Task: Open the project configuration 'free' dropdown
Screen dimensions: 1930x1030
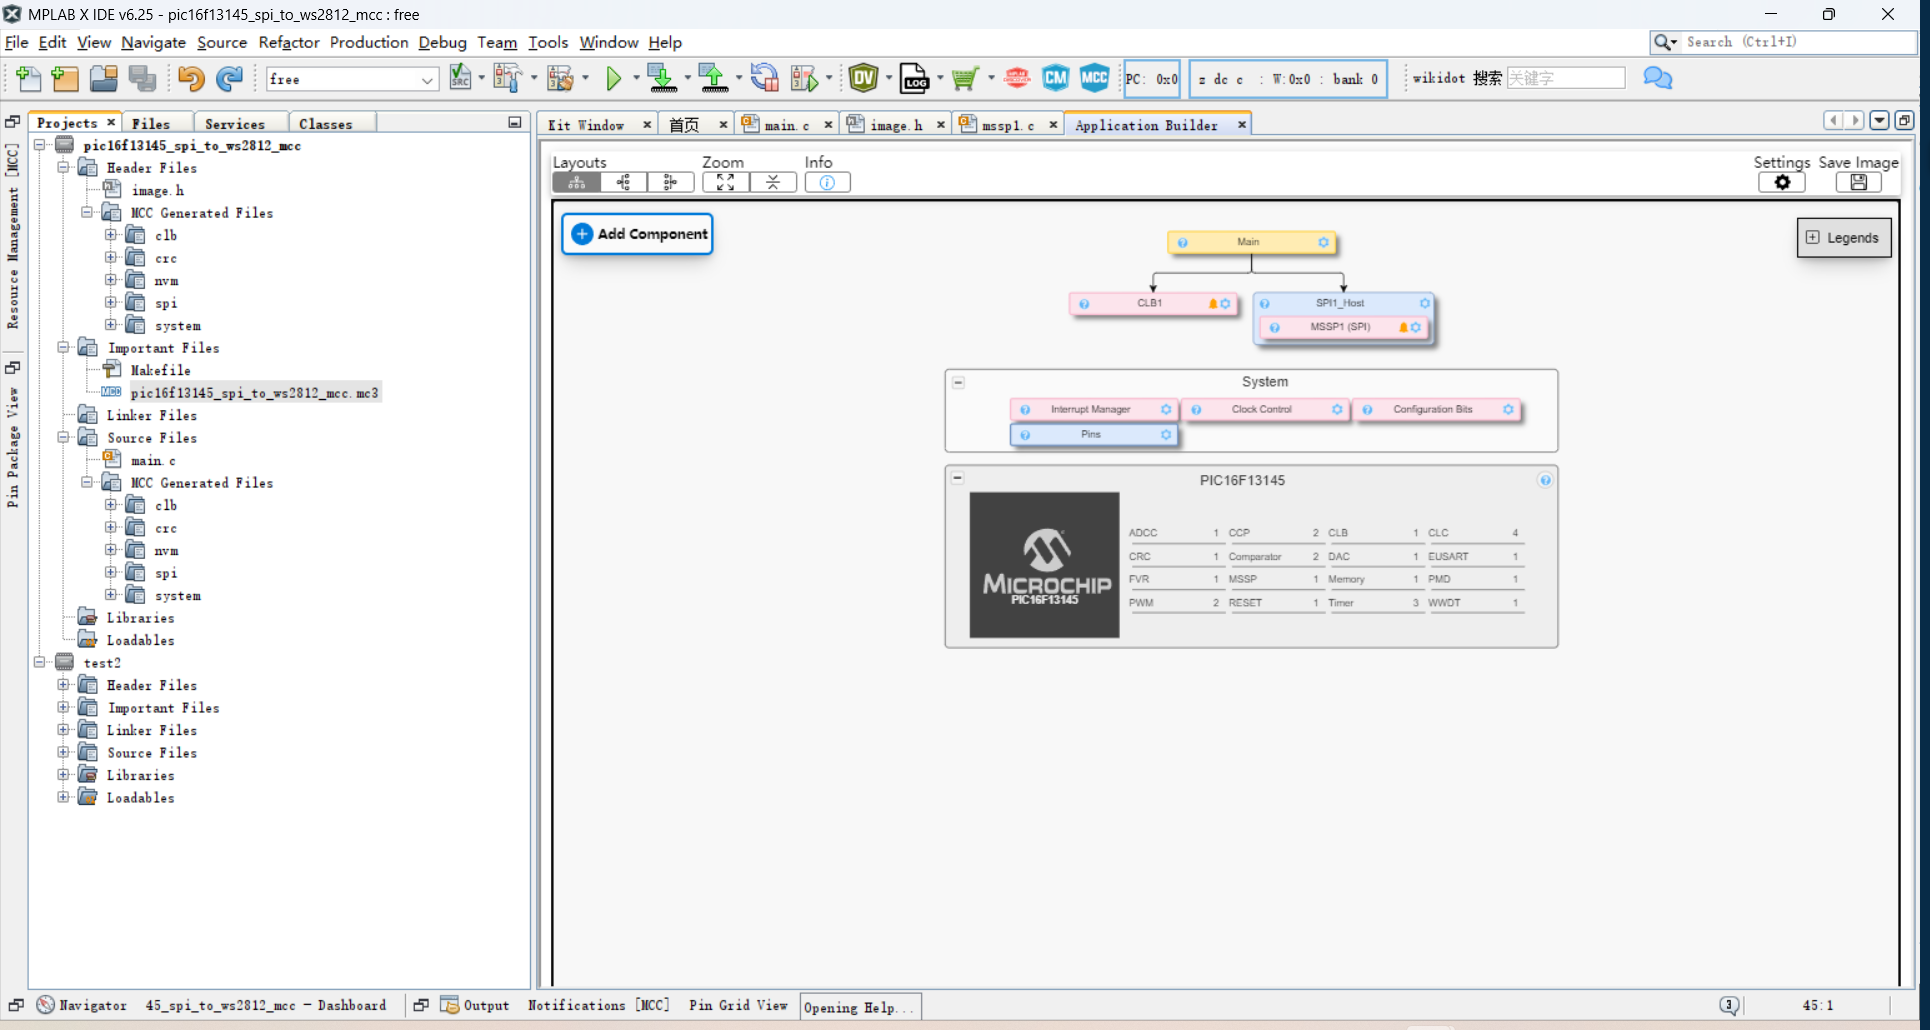Action: coord(427,80)
